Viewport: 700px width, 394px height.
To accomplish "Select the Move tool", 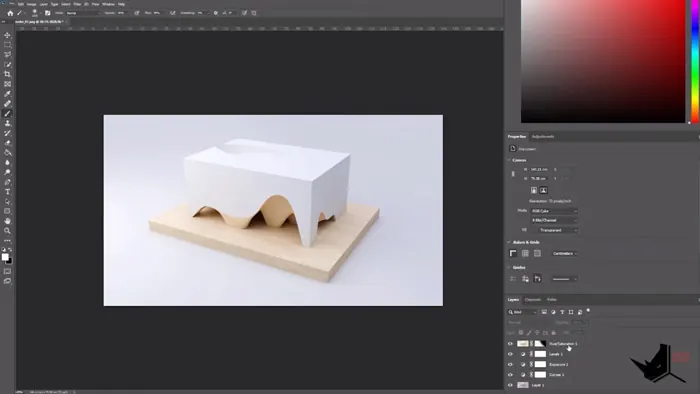I will [7, 35].
